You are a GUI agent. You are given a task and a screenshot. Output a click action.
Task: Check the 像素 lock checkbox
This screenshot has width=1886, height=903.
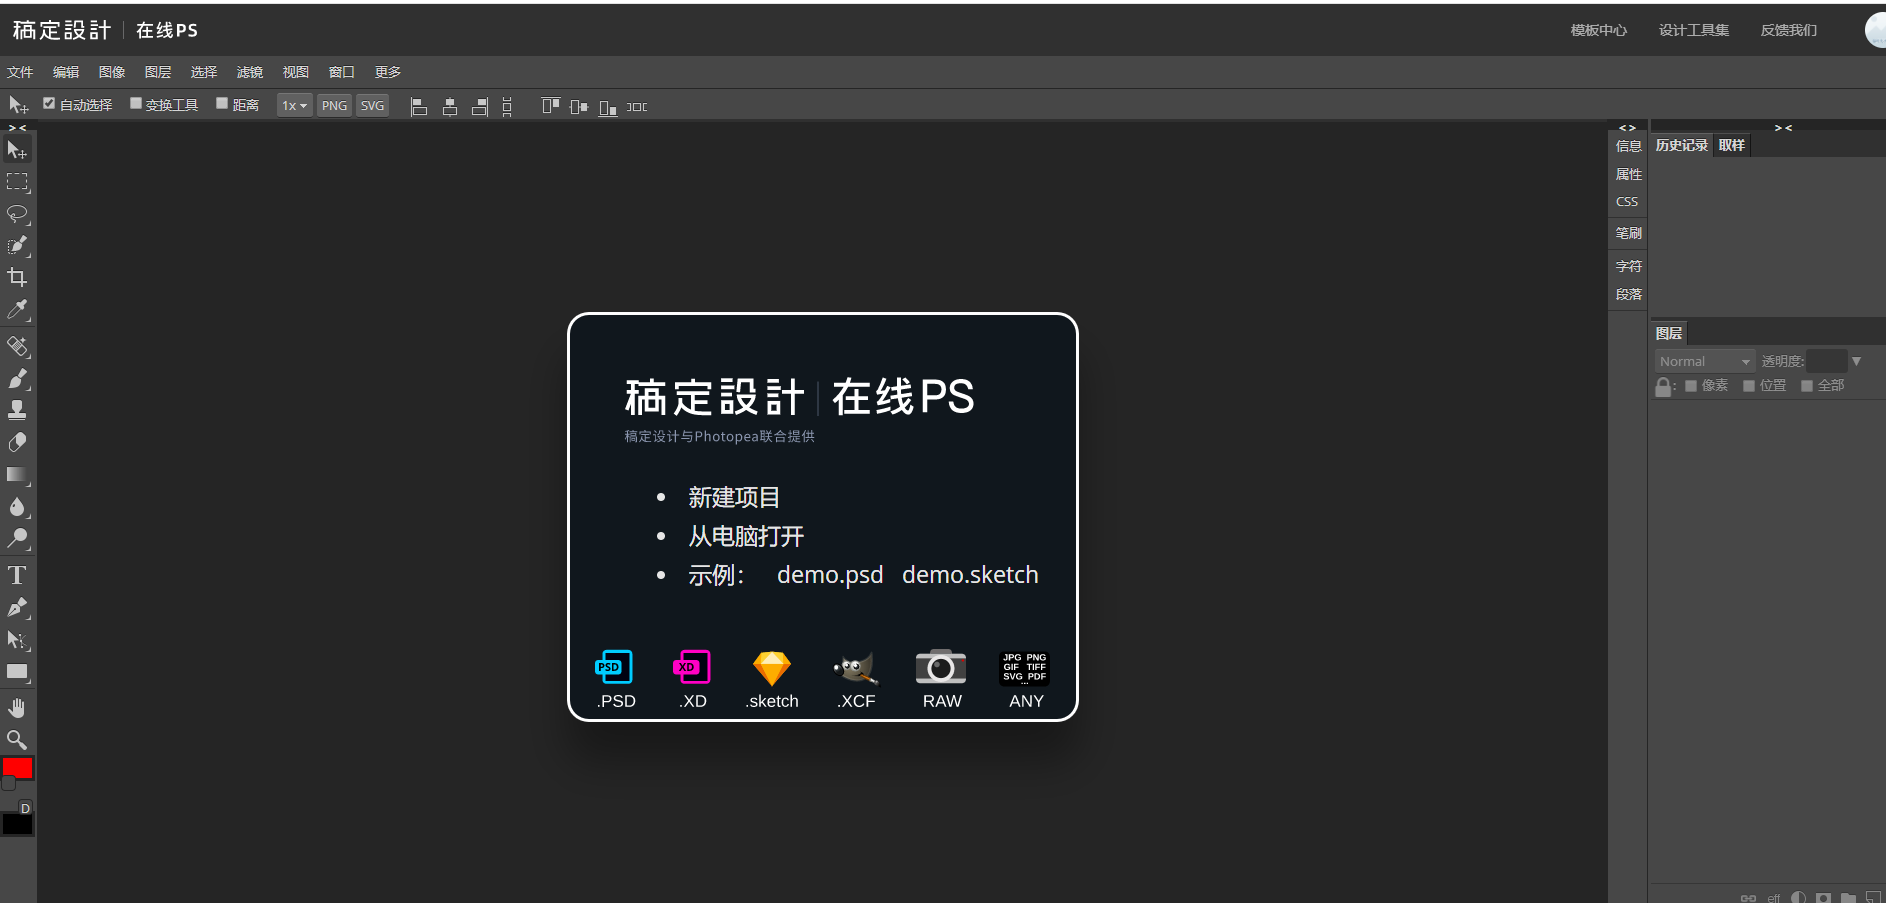pyautogui.click(x=1691, y=386)
